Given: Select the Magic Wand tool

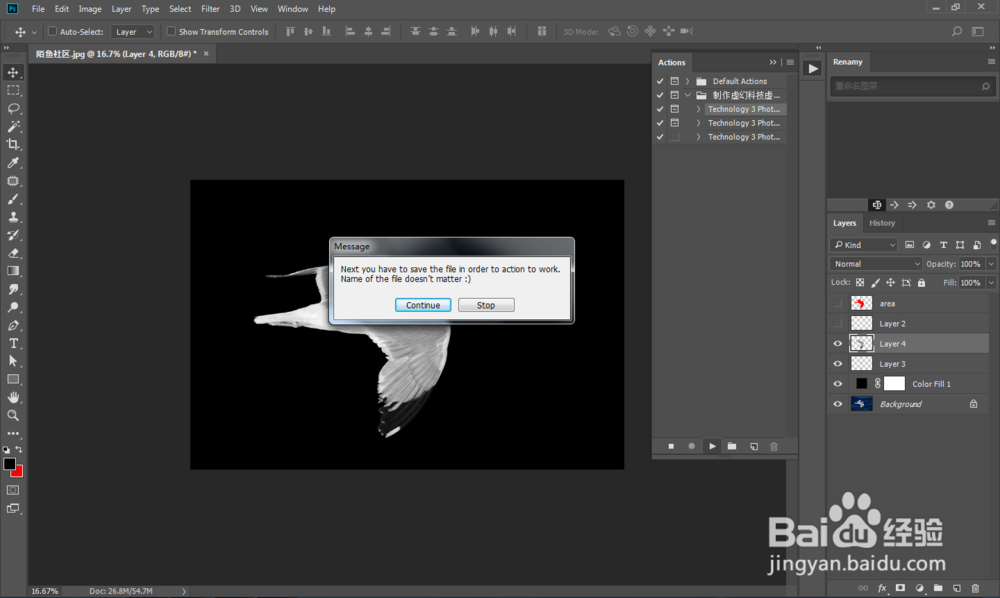Looking at the screenshot, I should coord(13,126).
